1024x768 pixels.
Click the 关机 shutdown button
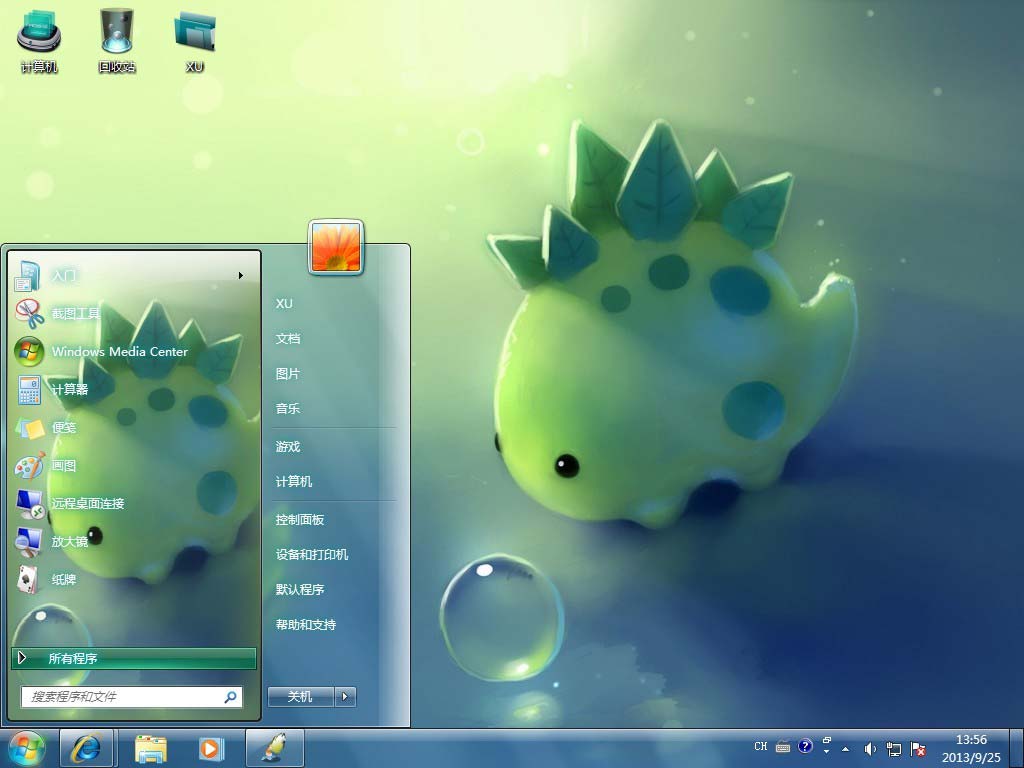[x=300, y=697]
